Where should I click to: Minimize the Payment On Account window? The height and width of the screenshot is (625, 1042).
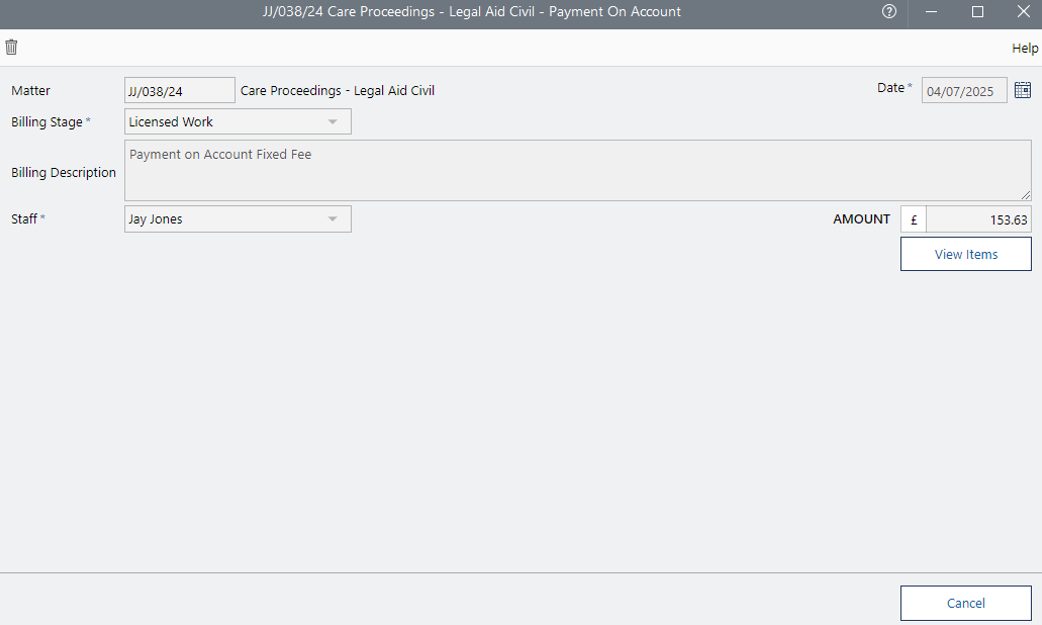(932, 12)
